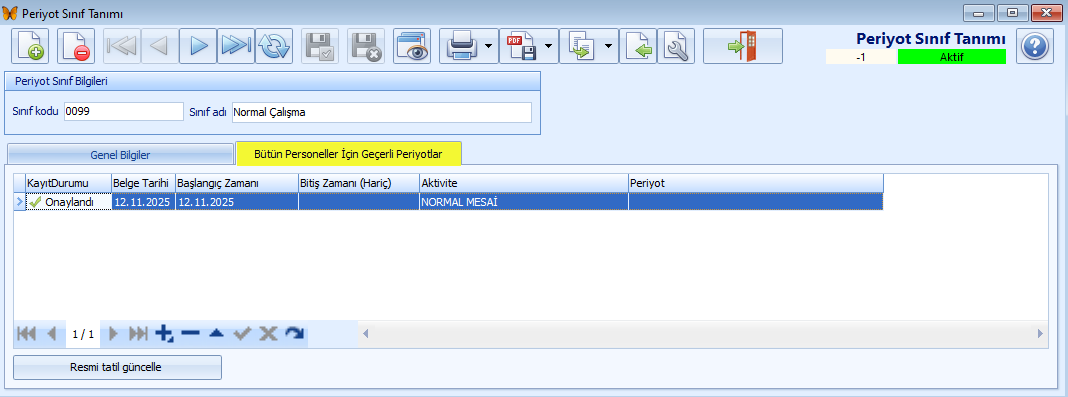Viewport: 1068px width, 397px height.
Task: Cancel edit with grid navigator X
Action: [268, 334]
